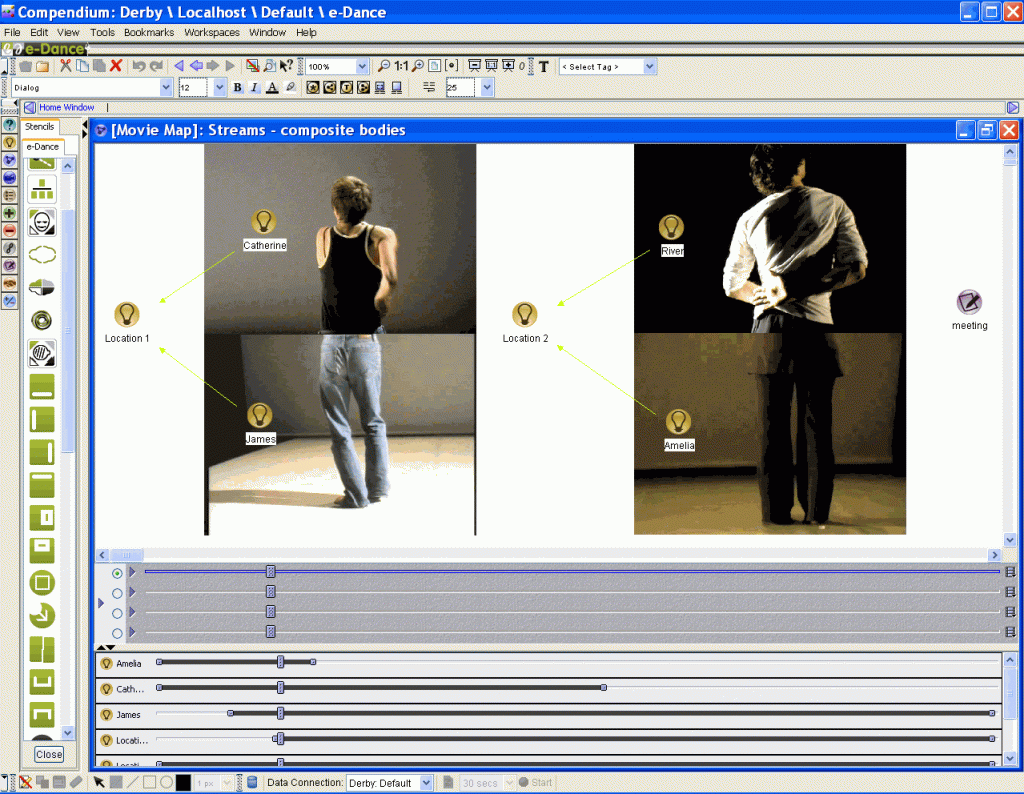Click the Location 2 idea node
The image size is (1024, 794).
pyautogui.click(x=525, y=315)
